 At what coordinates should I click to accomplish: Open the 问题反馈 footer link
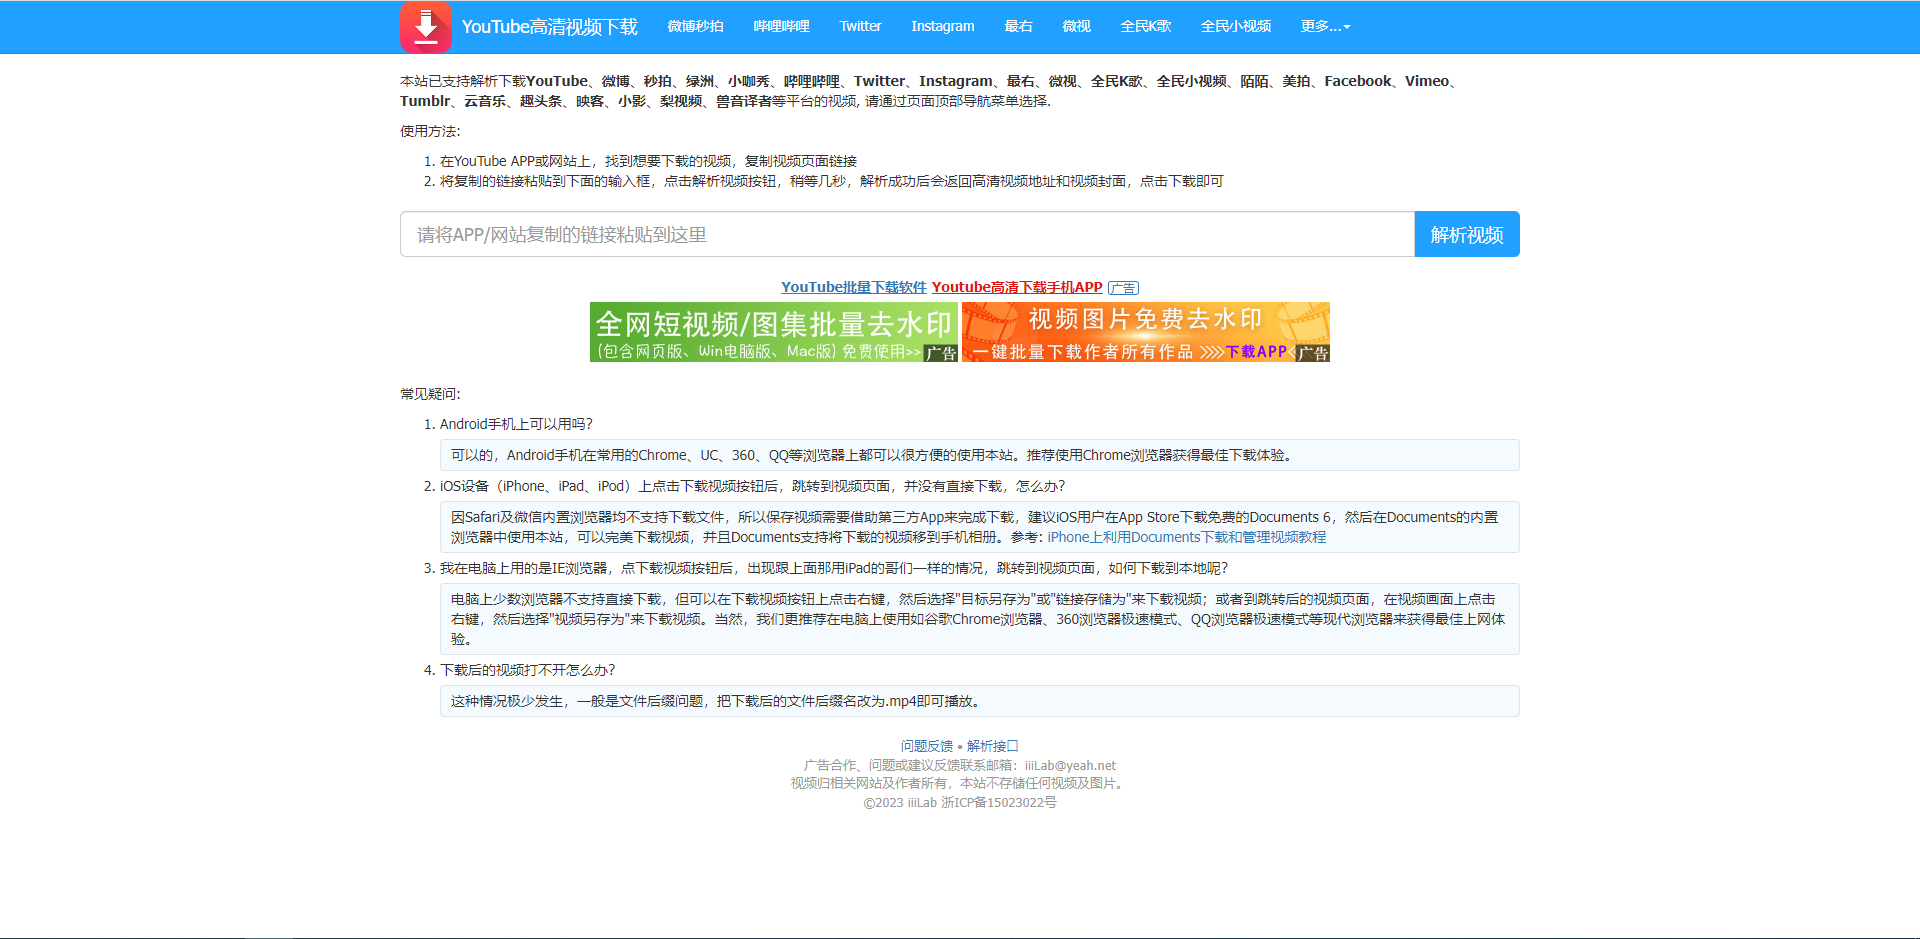coord(927,746)
